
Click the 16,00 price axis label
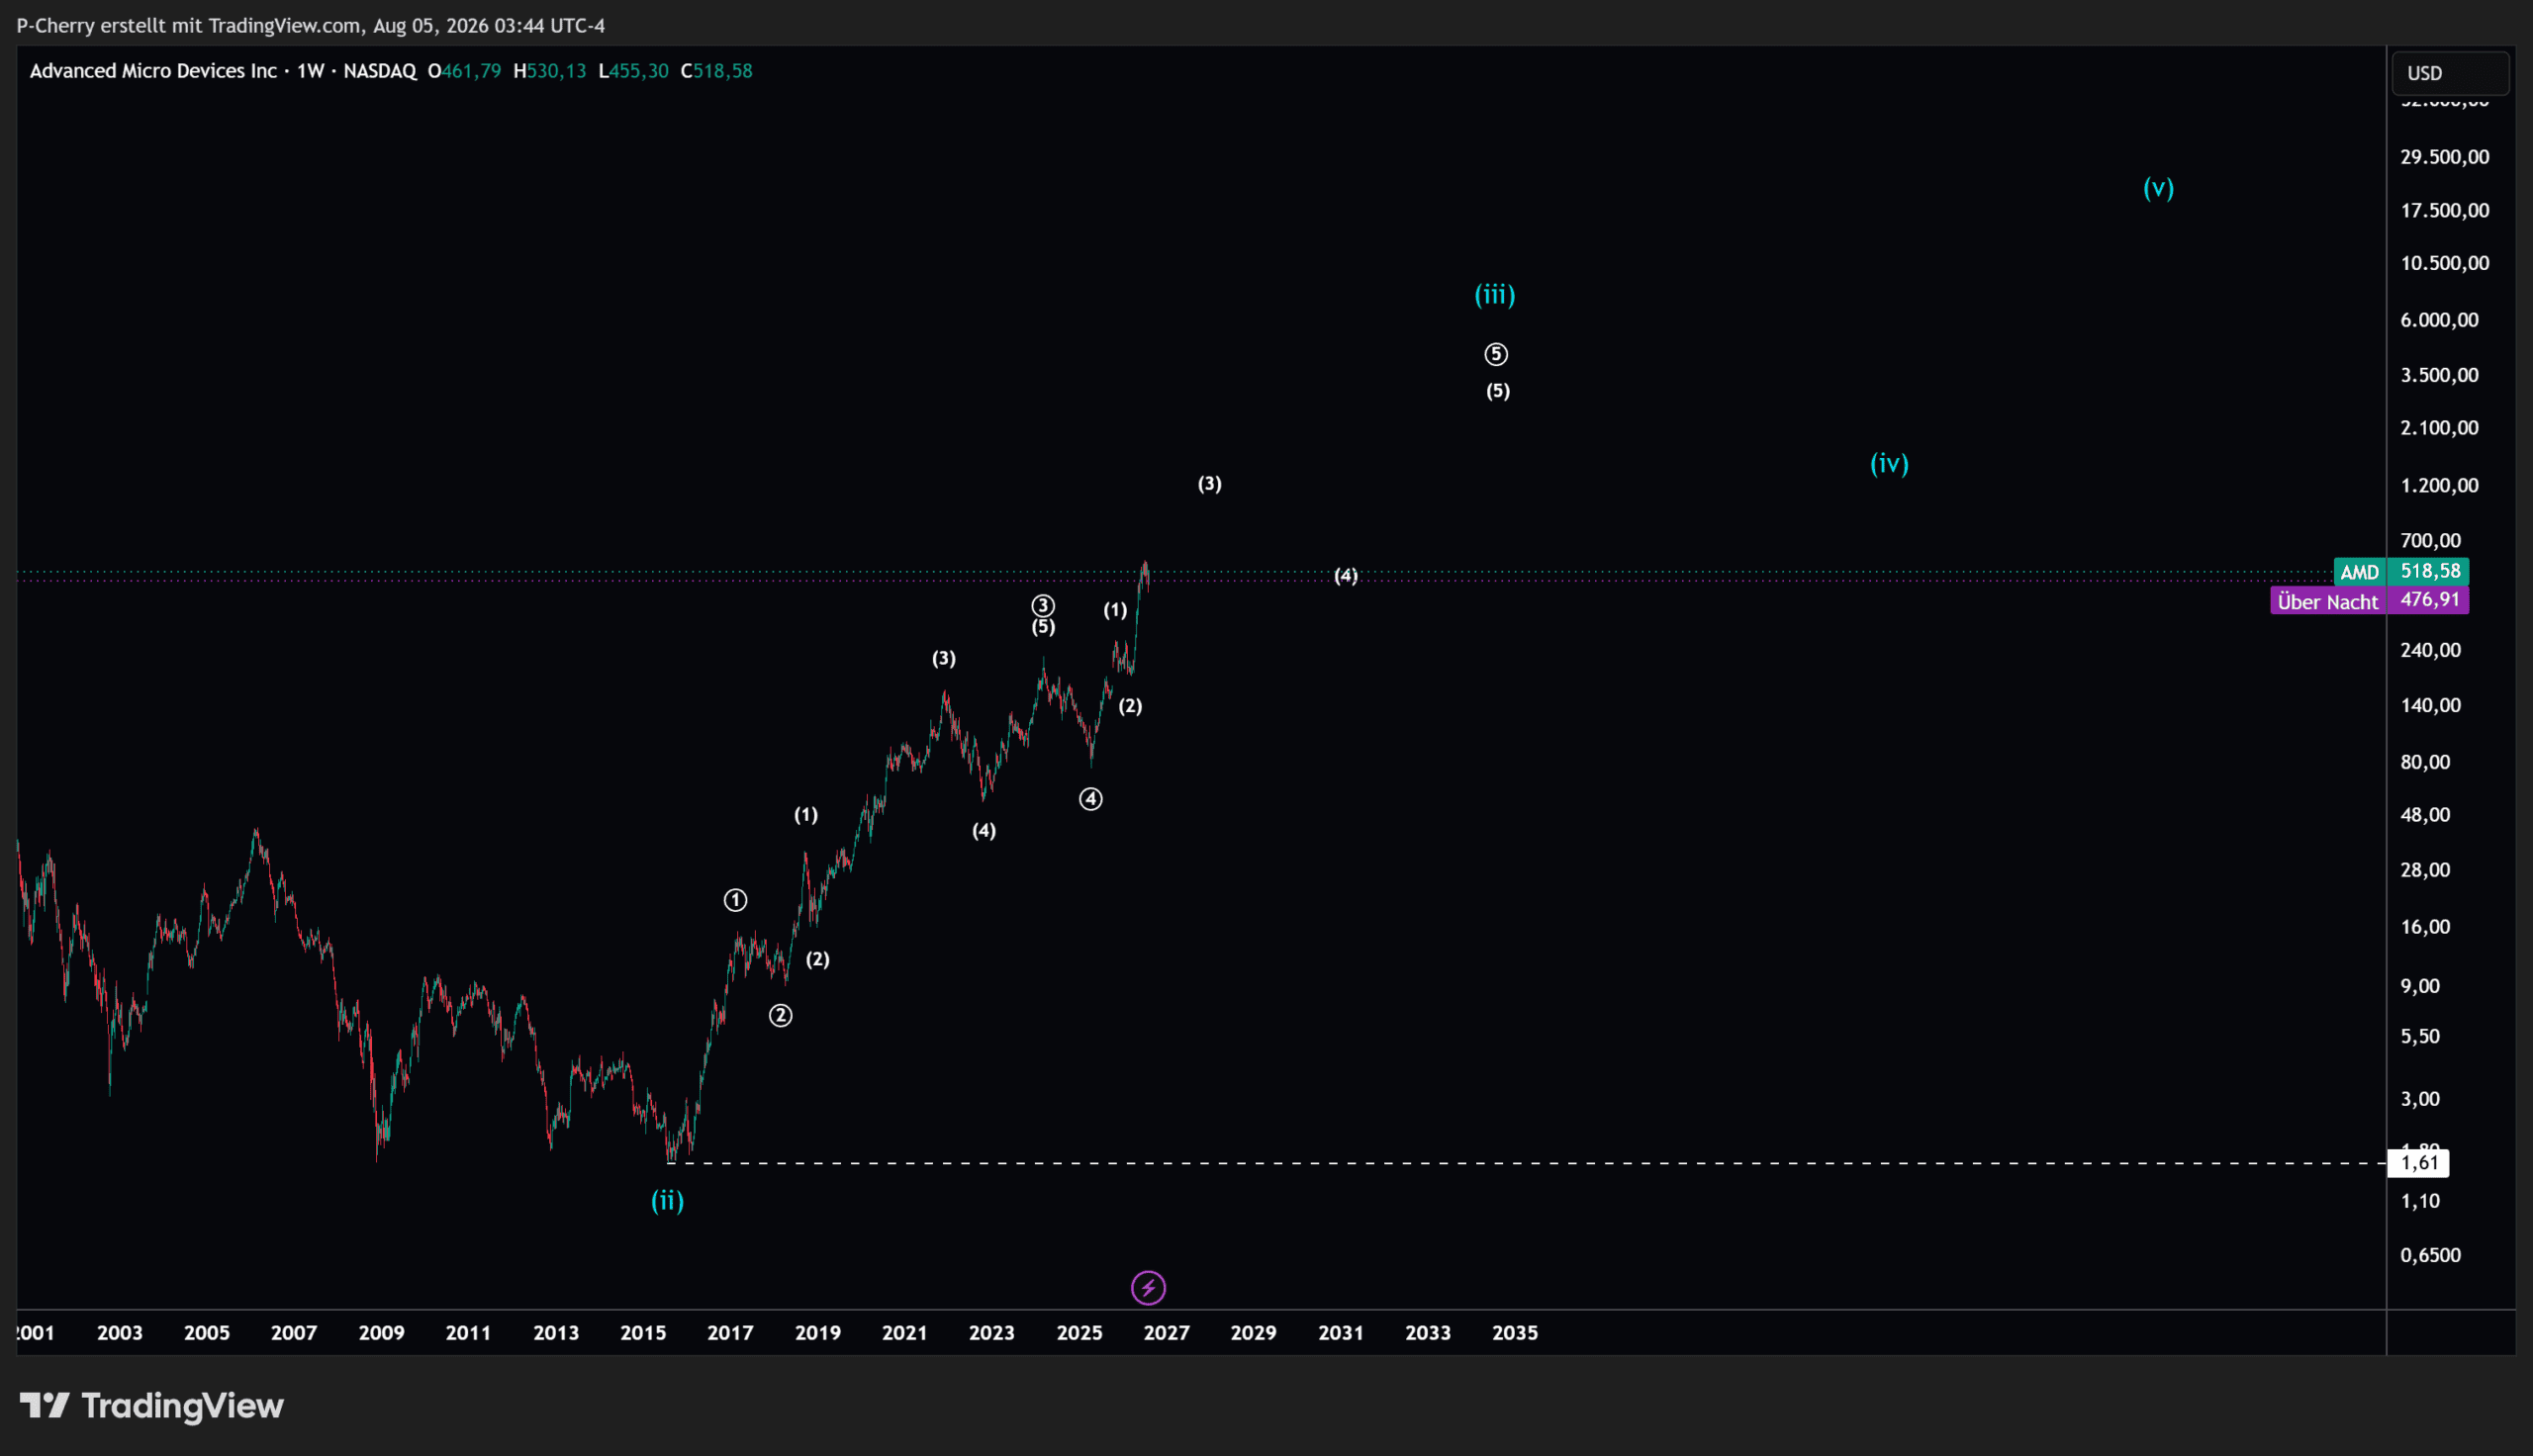point(2426,927)
